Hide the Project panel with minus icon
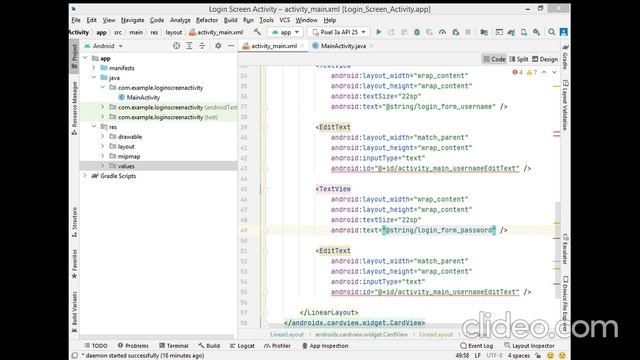 [231, 46]
